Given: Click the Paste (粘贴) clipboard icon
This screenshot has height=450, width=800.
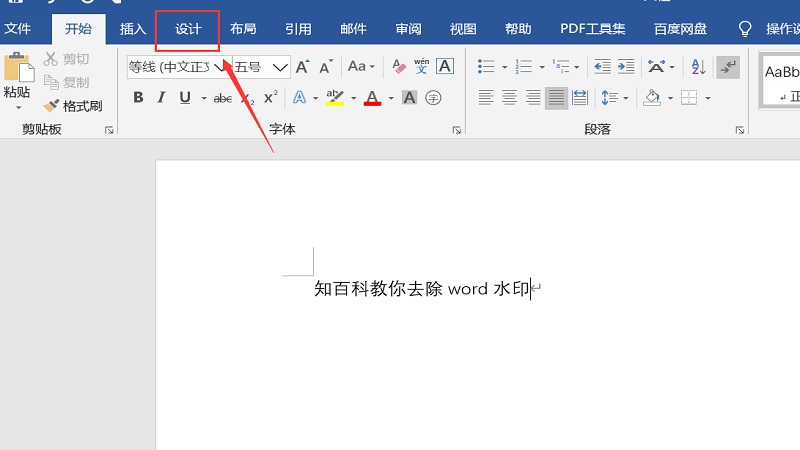Looking at the screenshot, I should pyautogui.click(x=18, y=68).
